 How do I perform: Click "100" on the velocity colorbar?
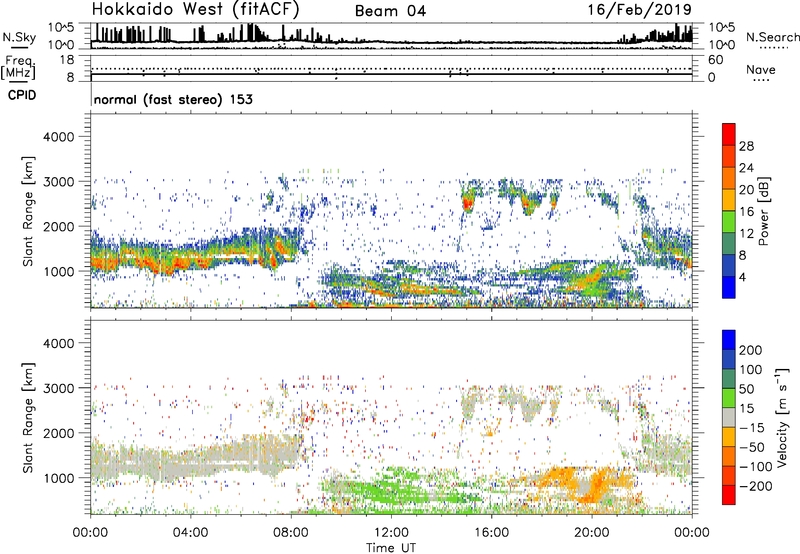pos(751,369)
